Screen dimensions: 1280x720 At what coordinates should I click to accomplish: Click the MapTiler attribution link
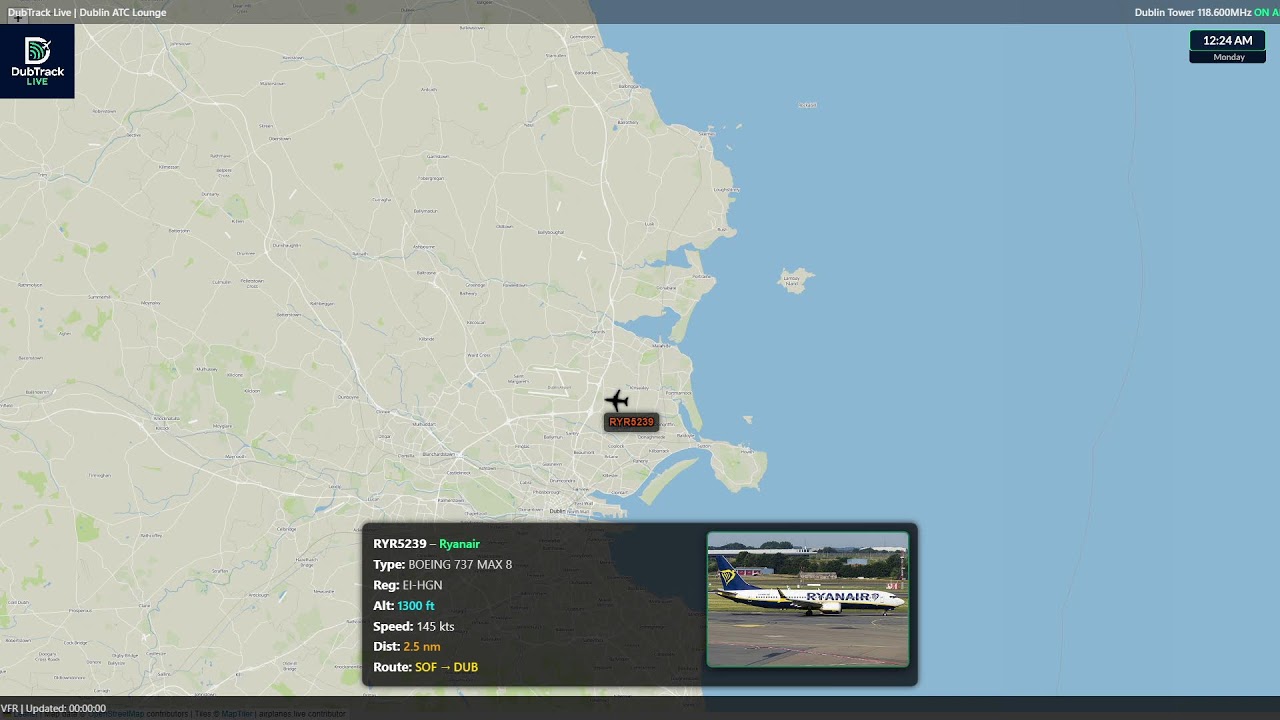(237, 714)
